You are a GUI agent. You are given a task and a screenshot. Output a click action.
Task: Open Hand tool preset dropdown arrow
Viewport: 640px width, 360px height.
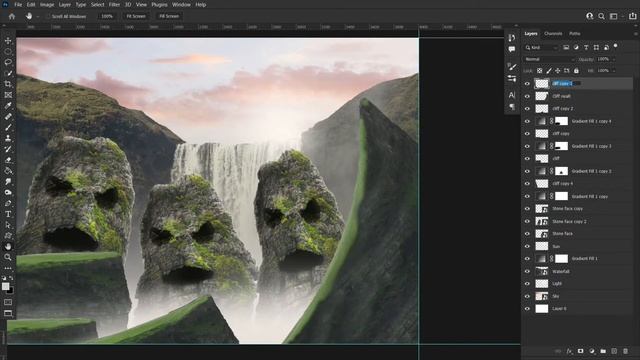click(38, 16)
